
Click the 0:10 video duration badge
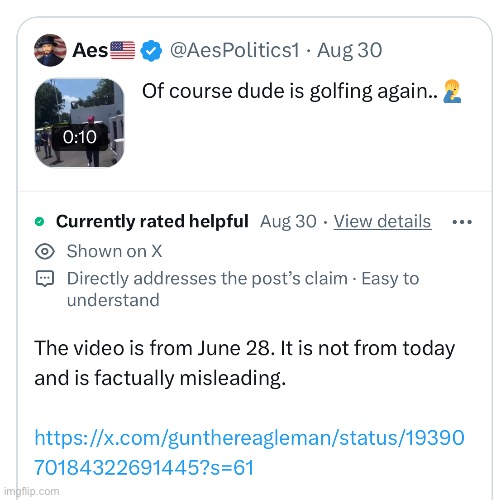click(x=80, y=137)
